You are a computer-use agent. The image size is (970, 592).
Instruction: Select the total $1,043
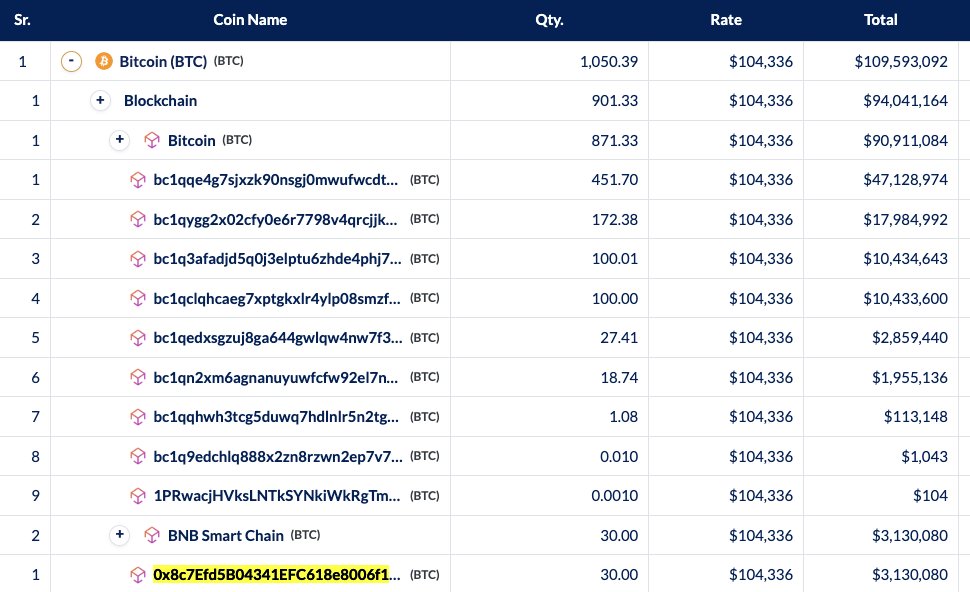(x=924, y=457)
